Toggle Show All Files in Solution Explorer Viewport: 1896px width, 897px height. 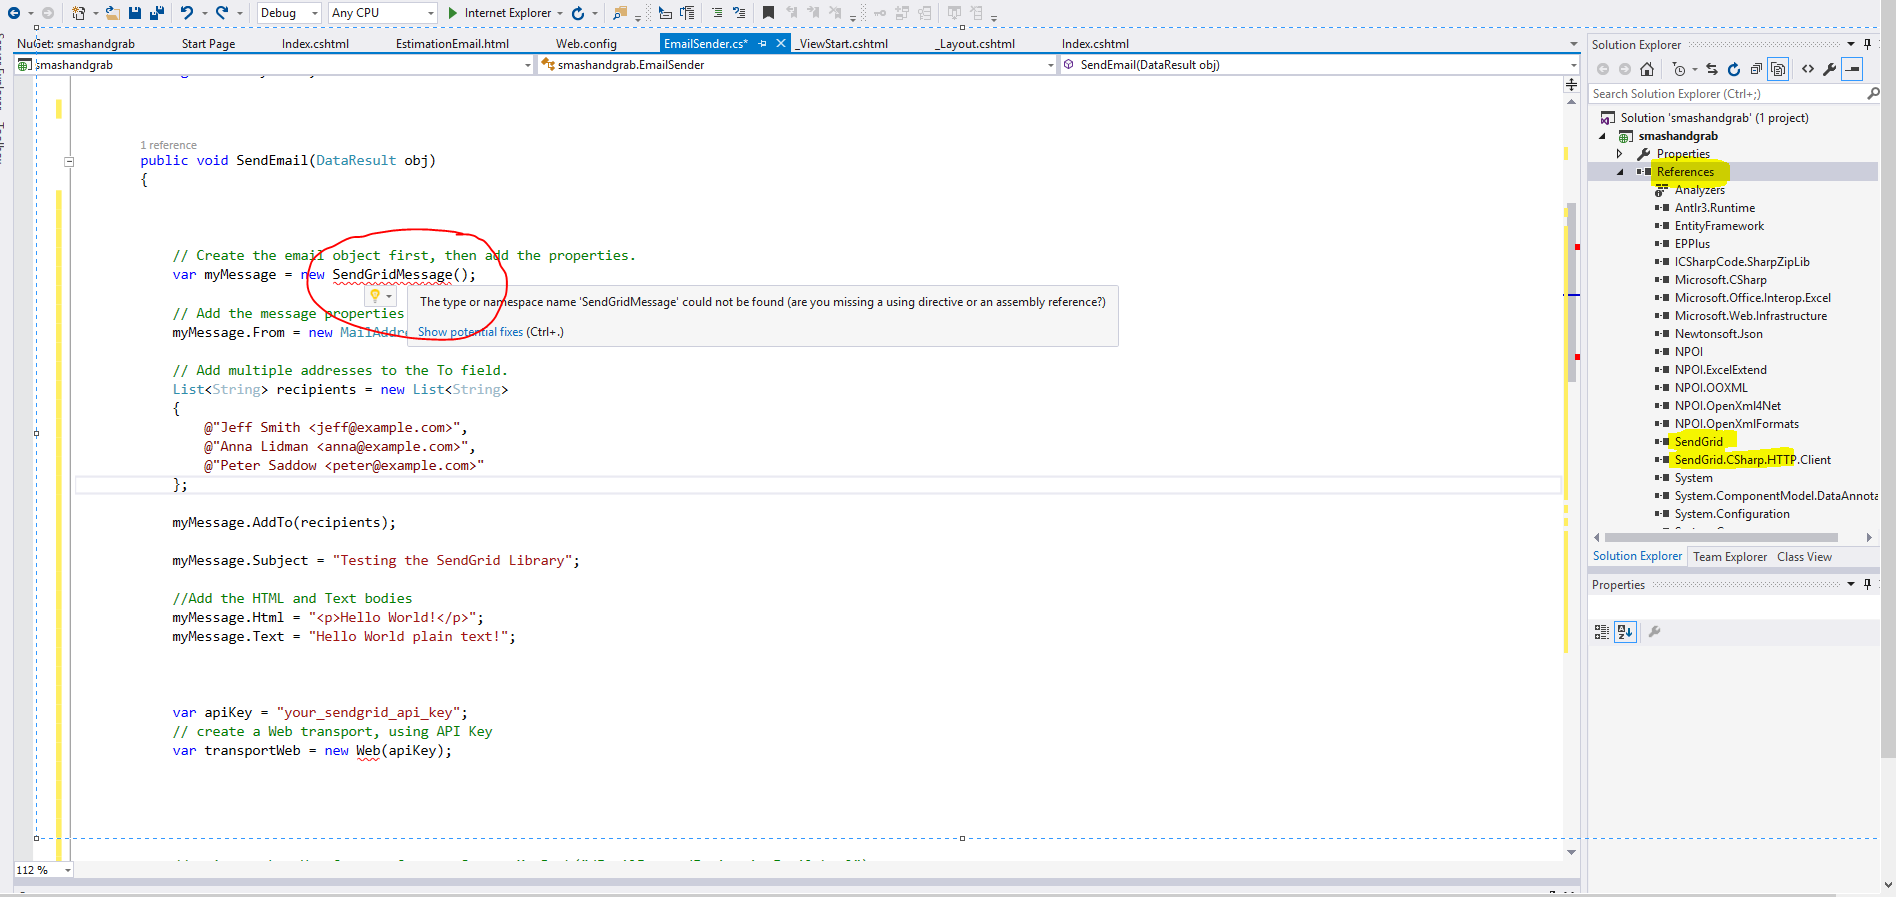pyautogui.click(x=1778, y=69)
